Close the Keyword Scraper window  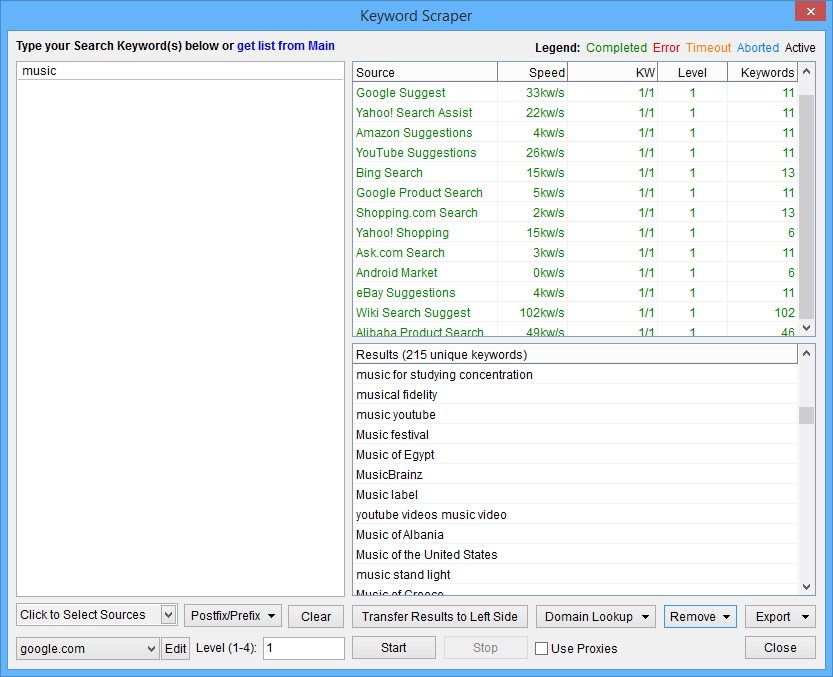pyautogui.click(x=809, y=13)
